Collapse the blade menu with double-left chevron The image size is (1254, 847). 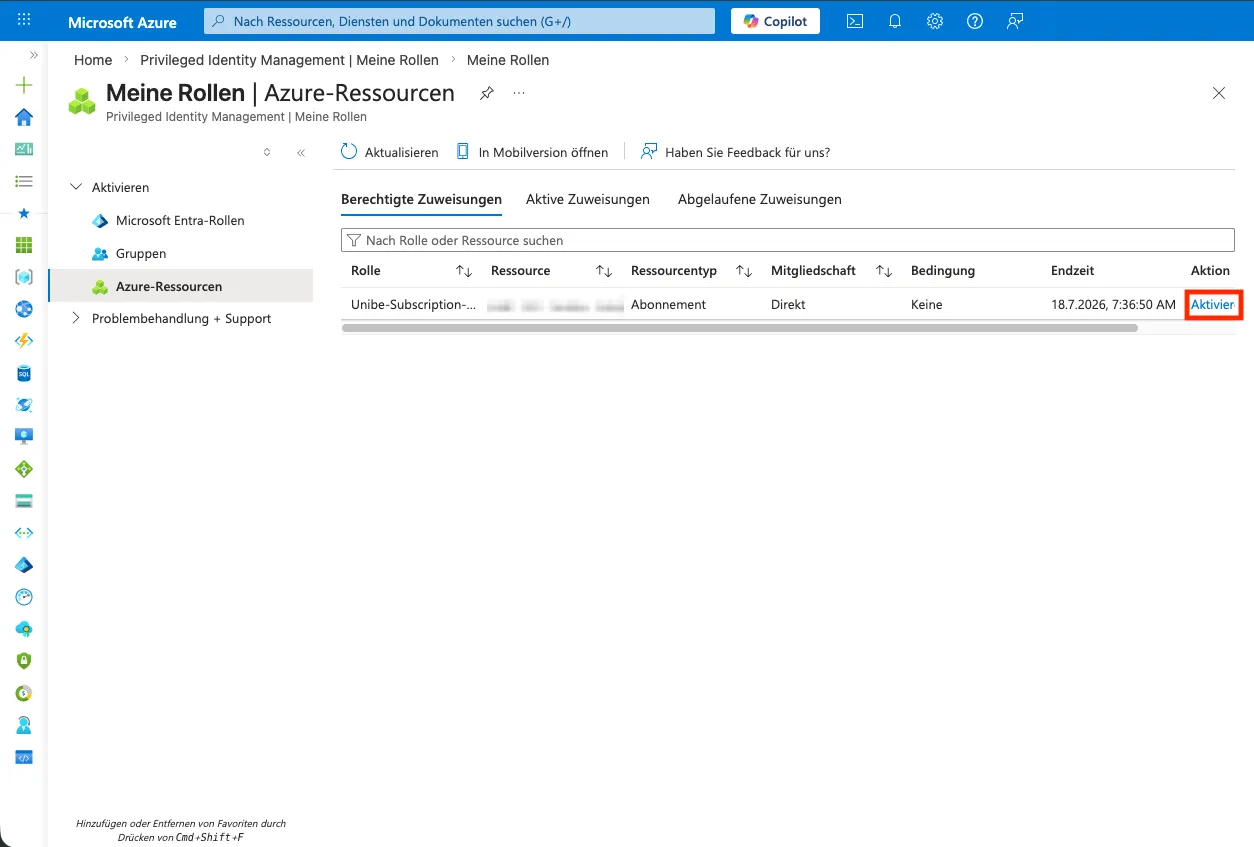(301, 153)
